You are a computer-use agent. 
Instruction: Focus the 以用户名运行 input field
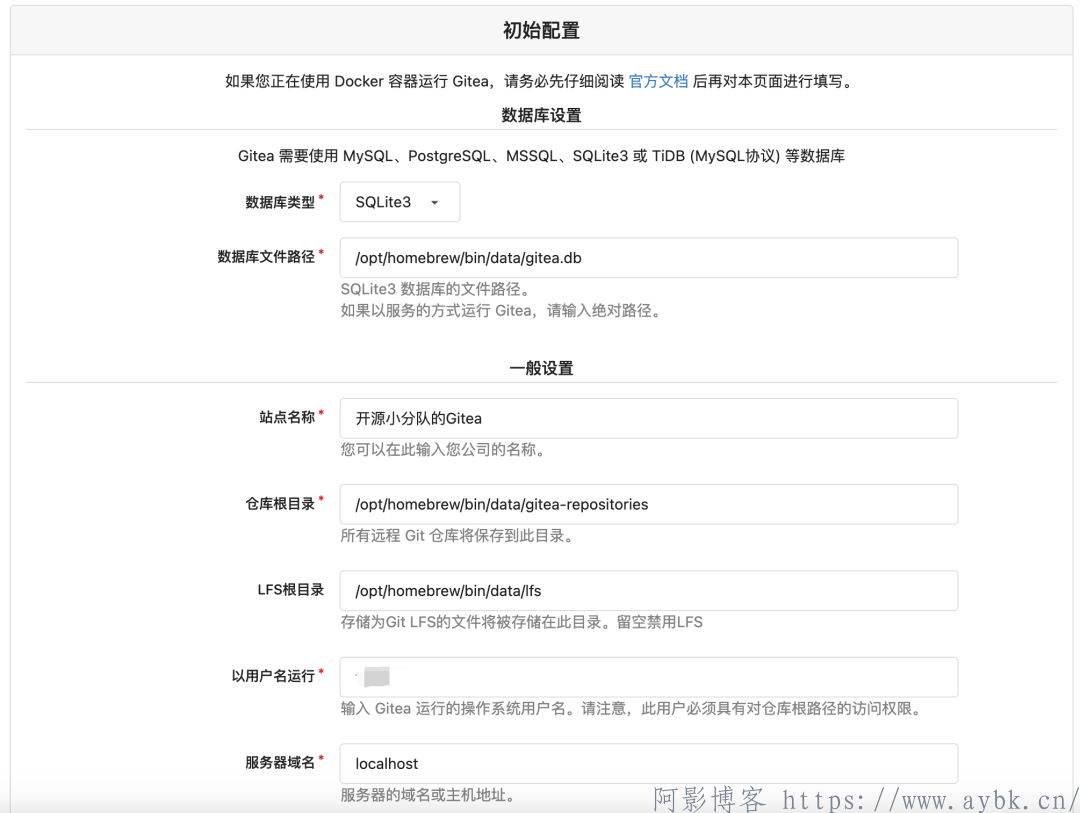coord(648,677)
